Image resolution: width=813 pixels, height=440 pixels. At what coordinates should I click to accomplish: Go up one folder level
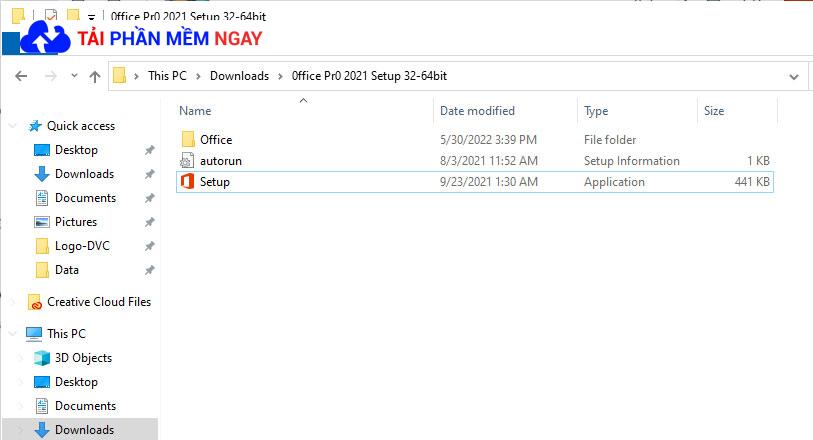tap(94, 77)
